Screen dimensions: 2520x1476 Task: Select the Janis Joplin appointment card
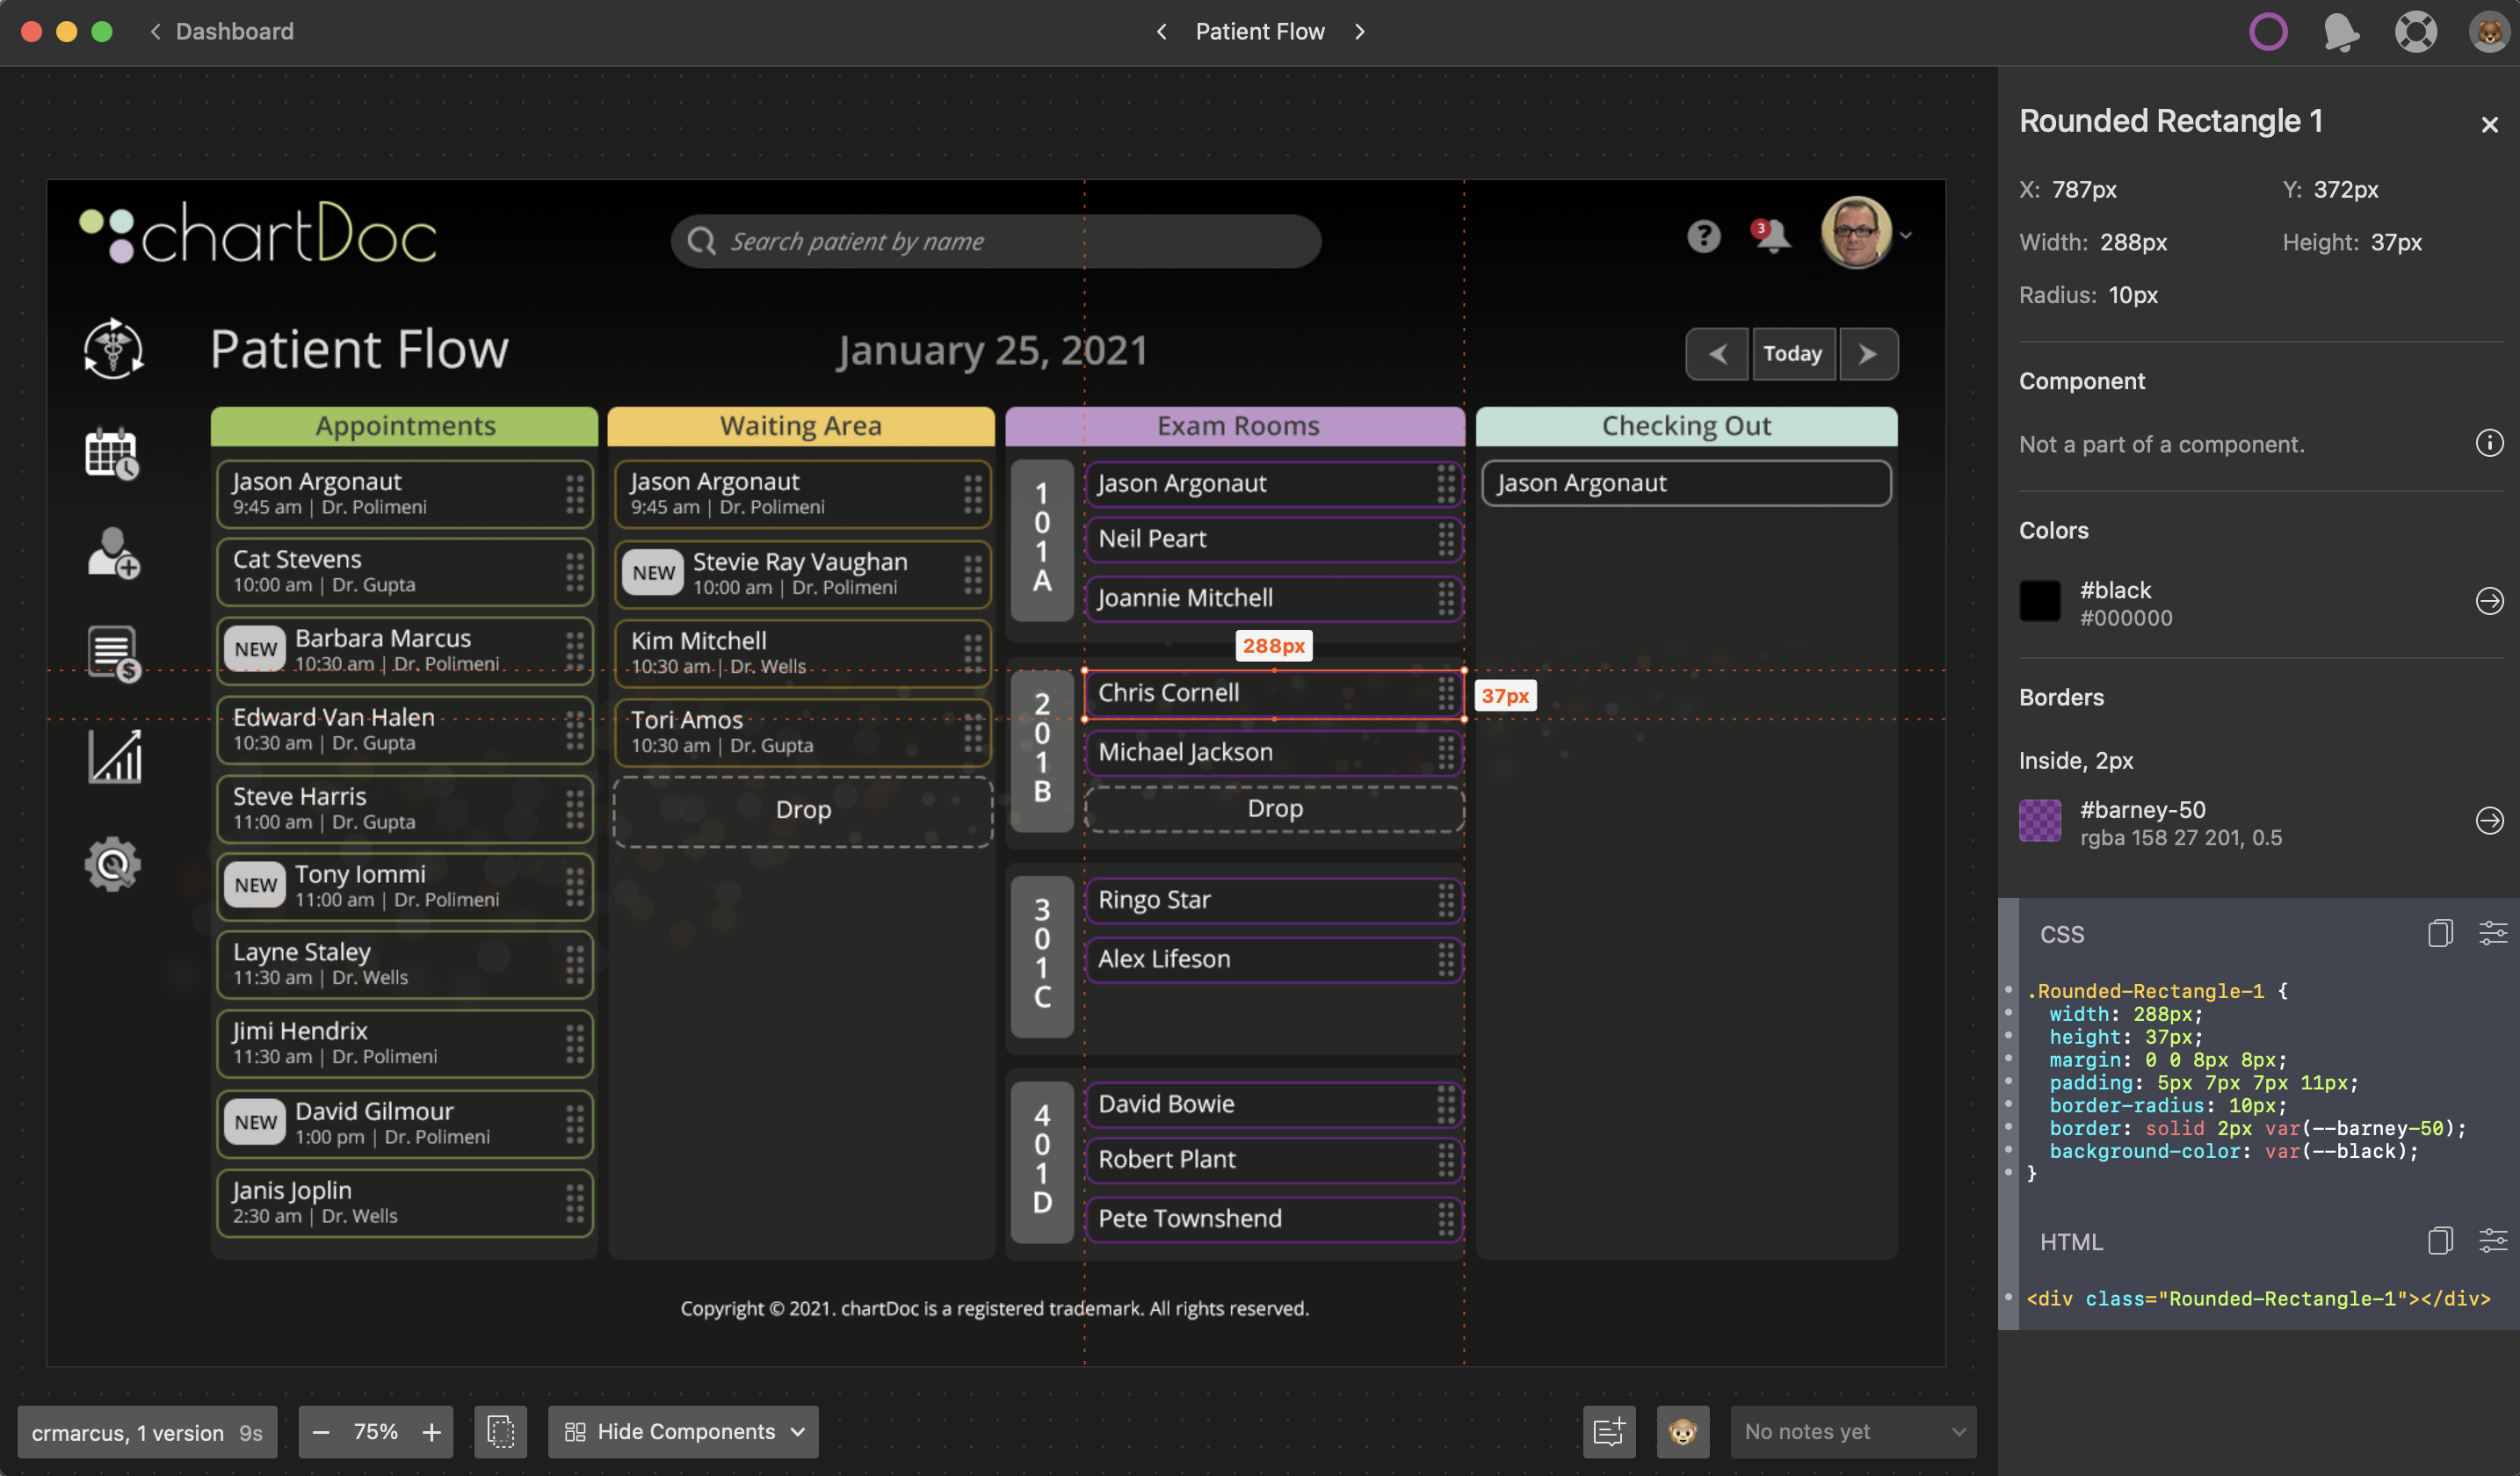pyautogui.click(x=404, y=1203)
